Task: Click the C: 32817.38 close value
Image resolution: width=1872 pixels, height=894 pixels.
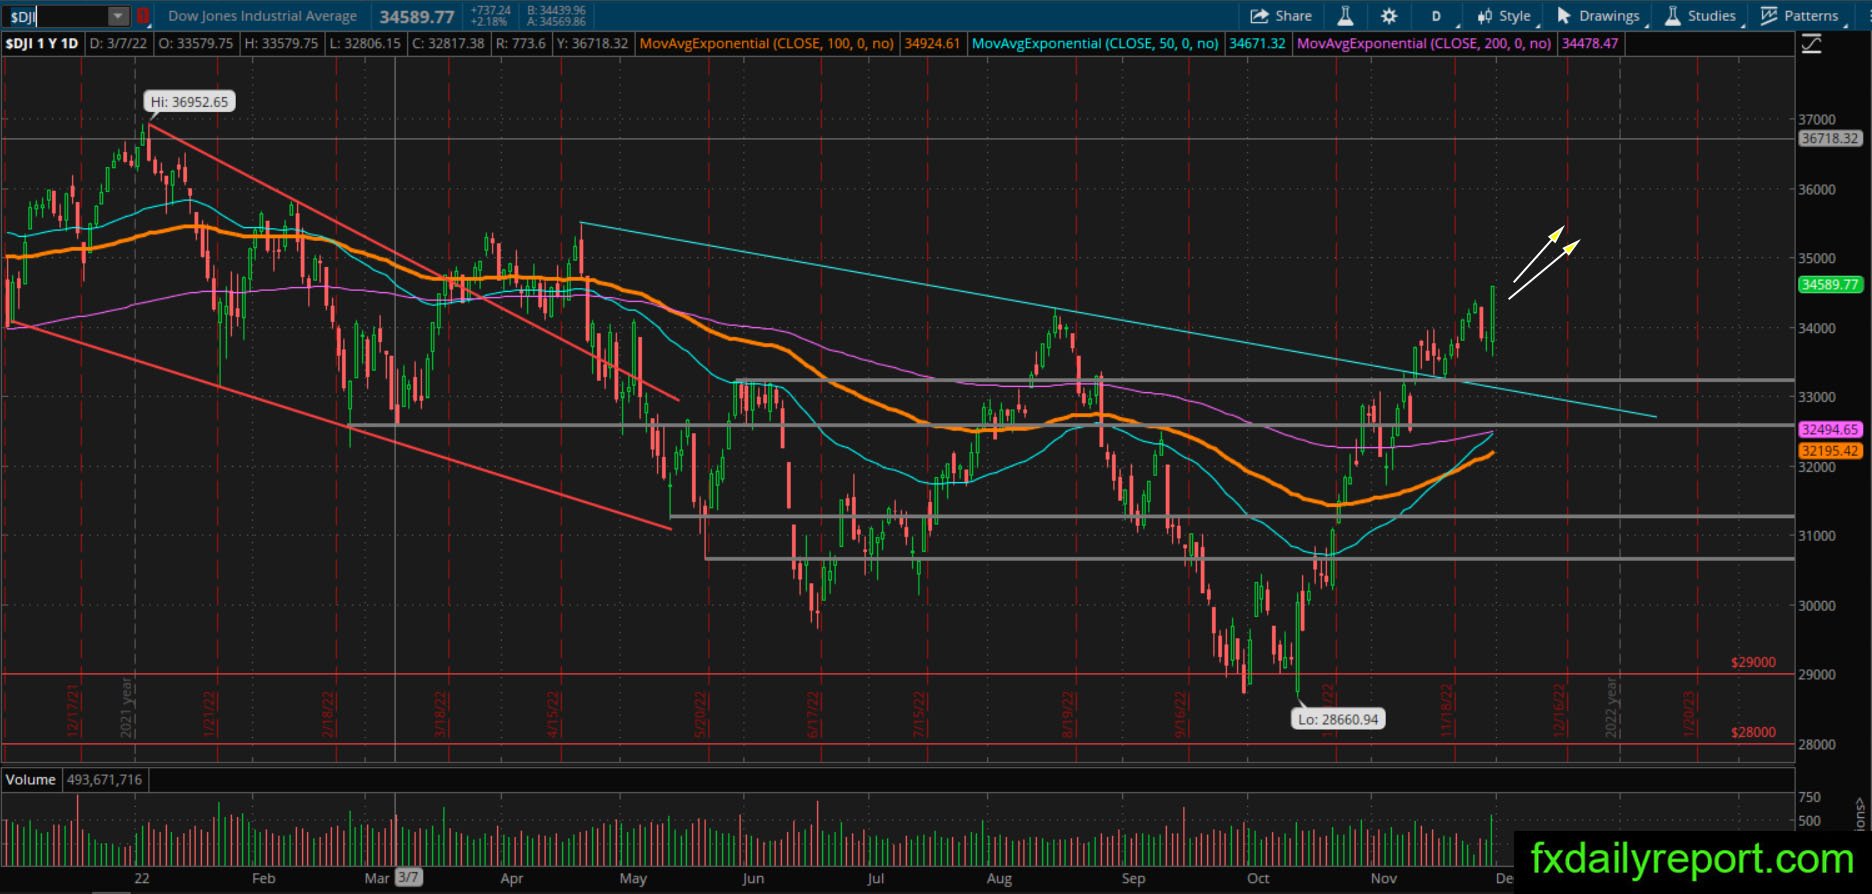Action: click(448, 44)
